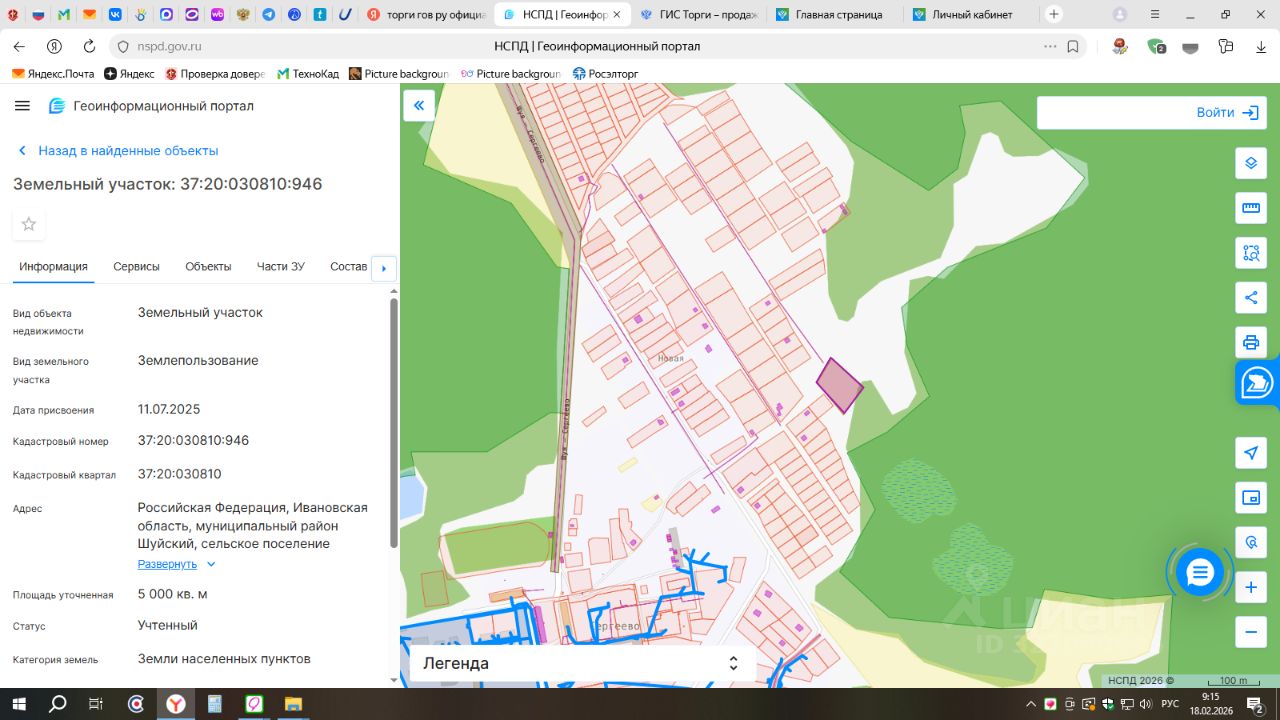This screenshot has width=1280, height=720.
Task: Switch to the торги гов ру browser tab
Action: point(427,15)
